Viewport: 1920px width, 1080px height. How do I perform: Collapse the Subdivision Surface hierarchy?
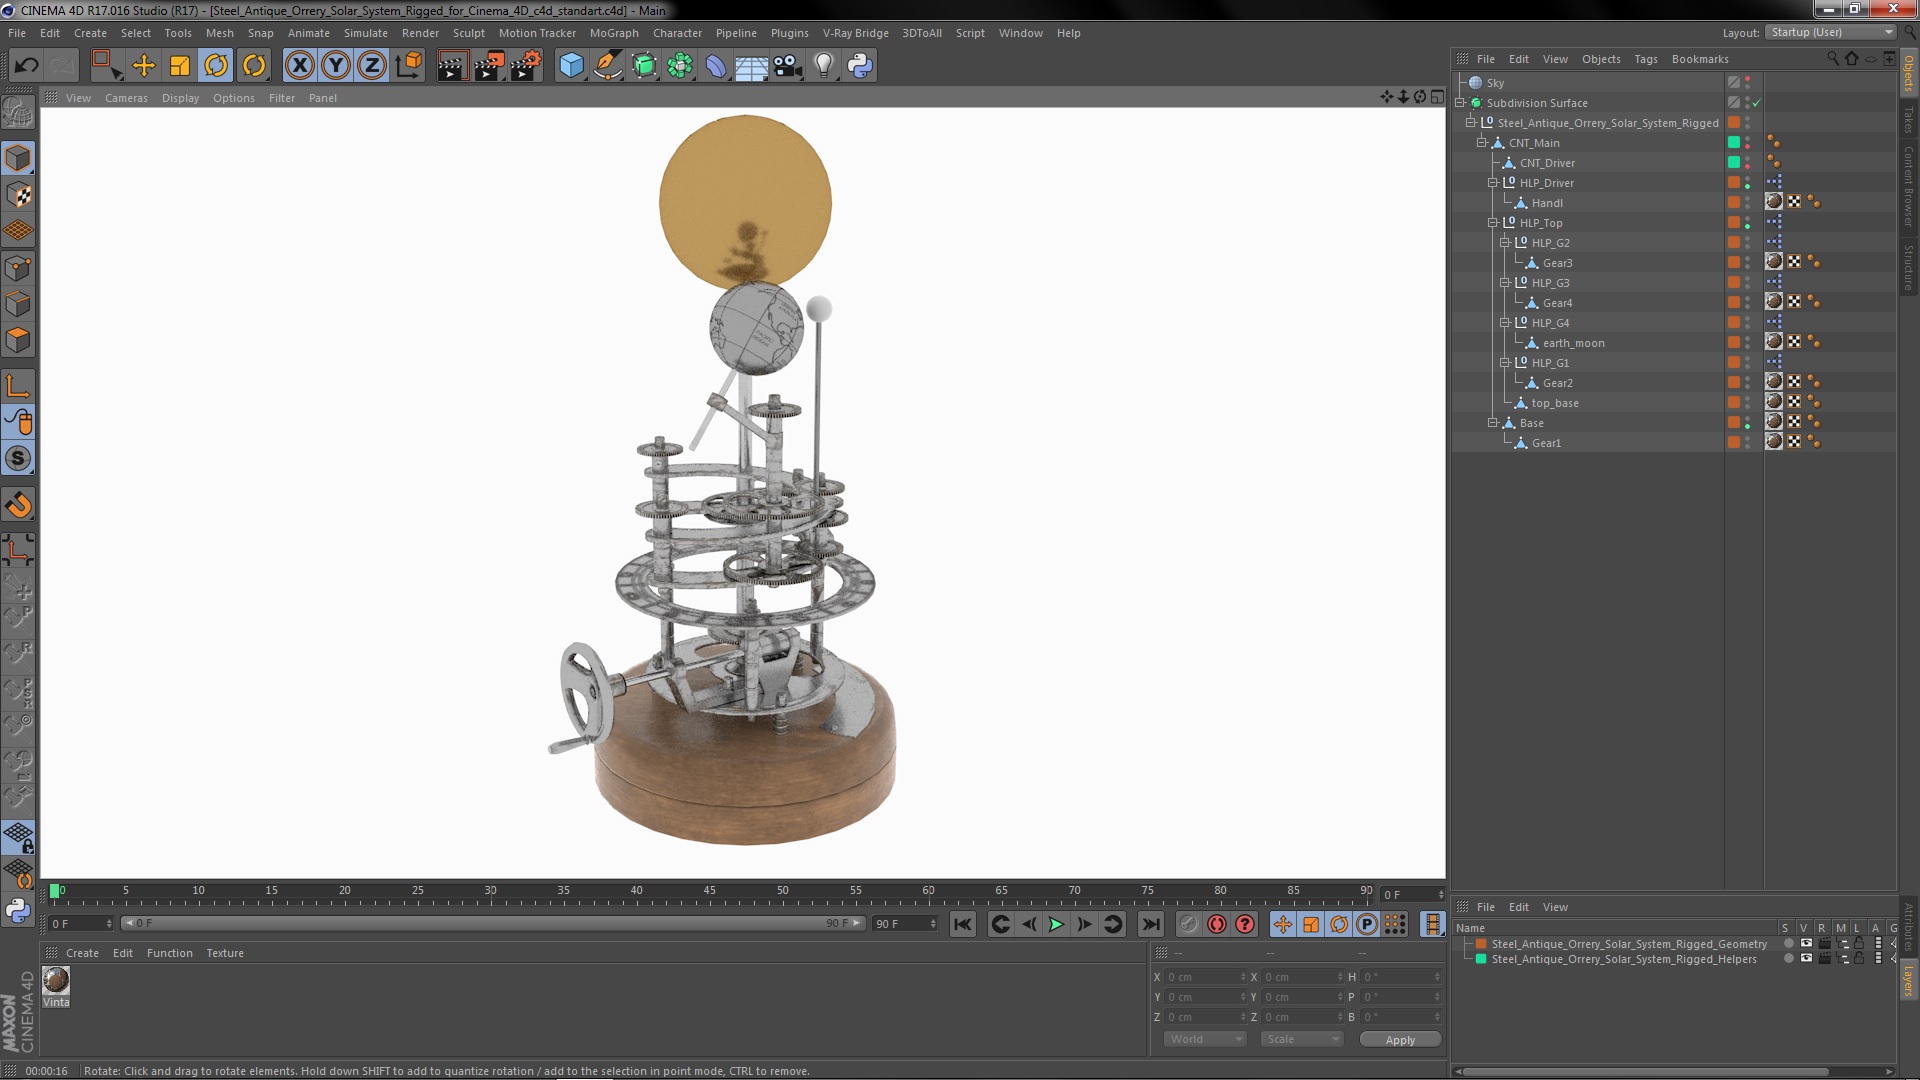point(1460,103)
